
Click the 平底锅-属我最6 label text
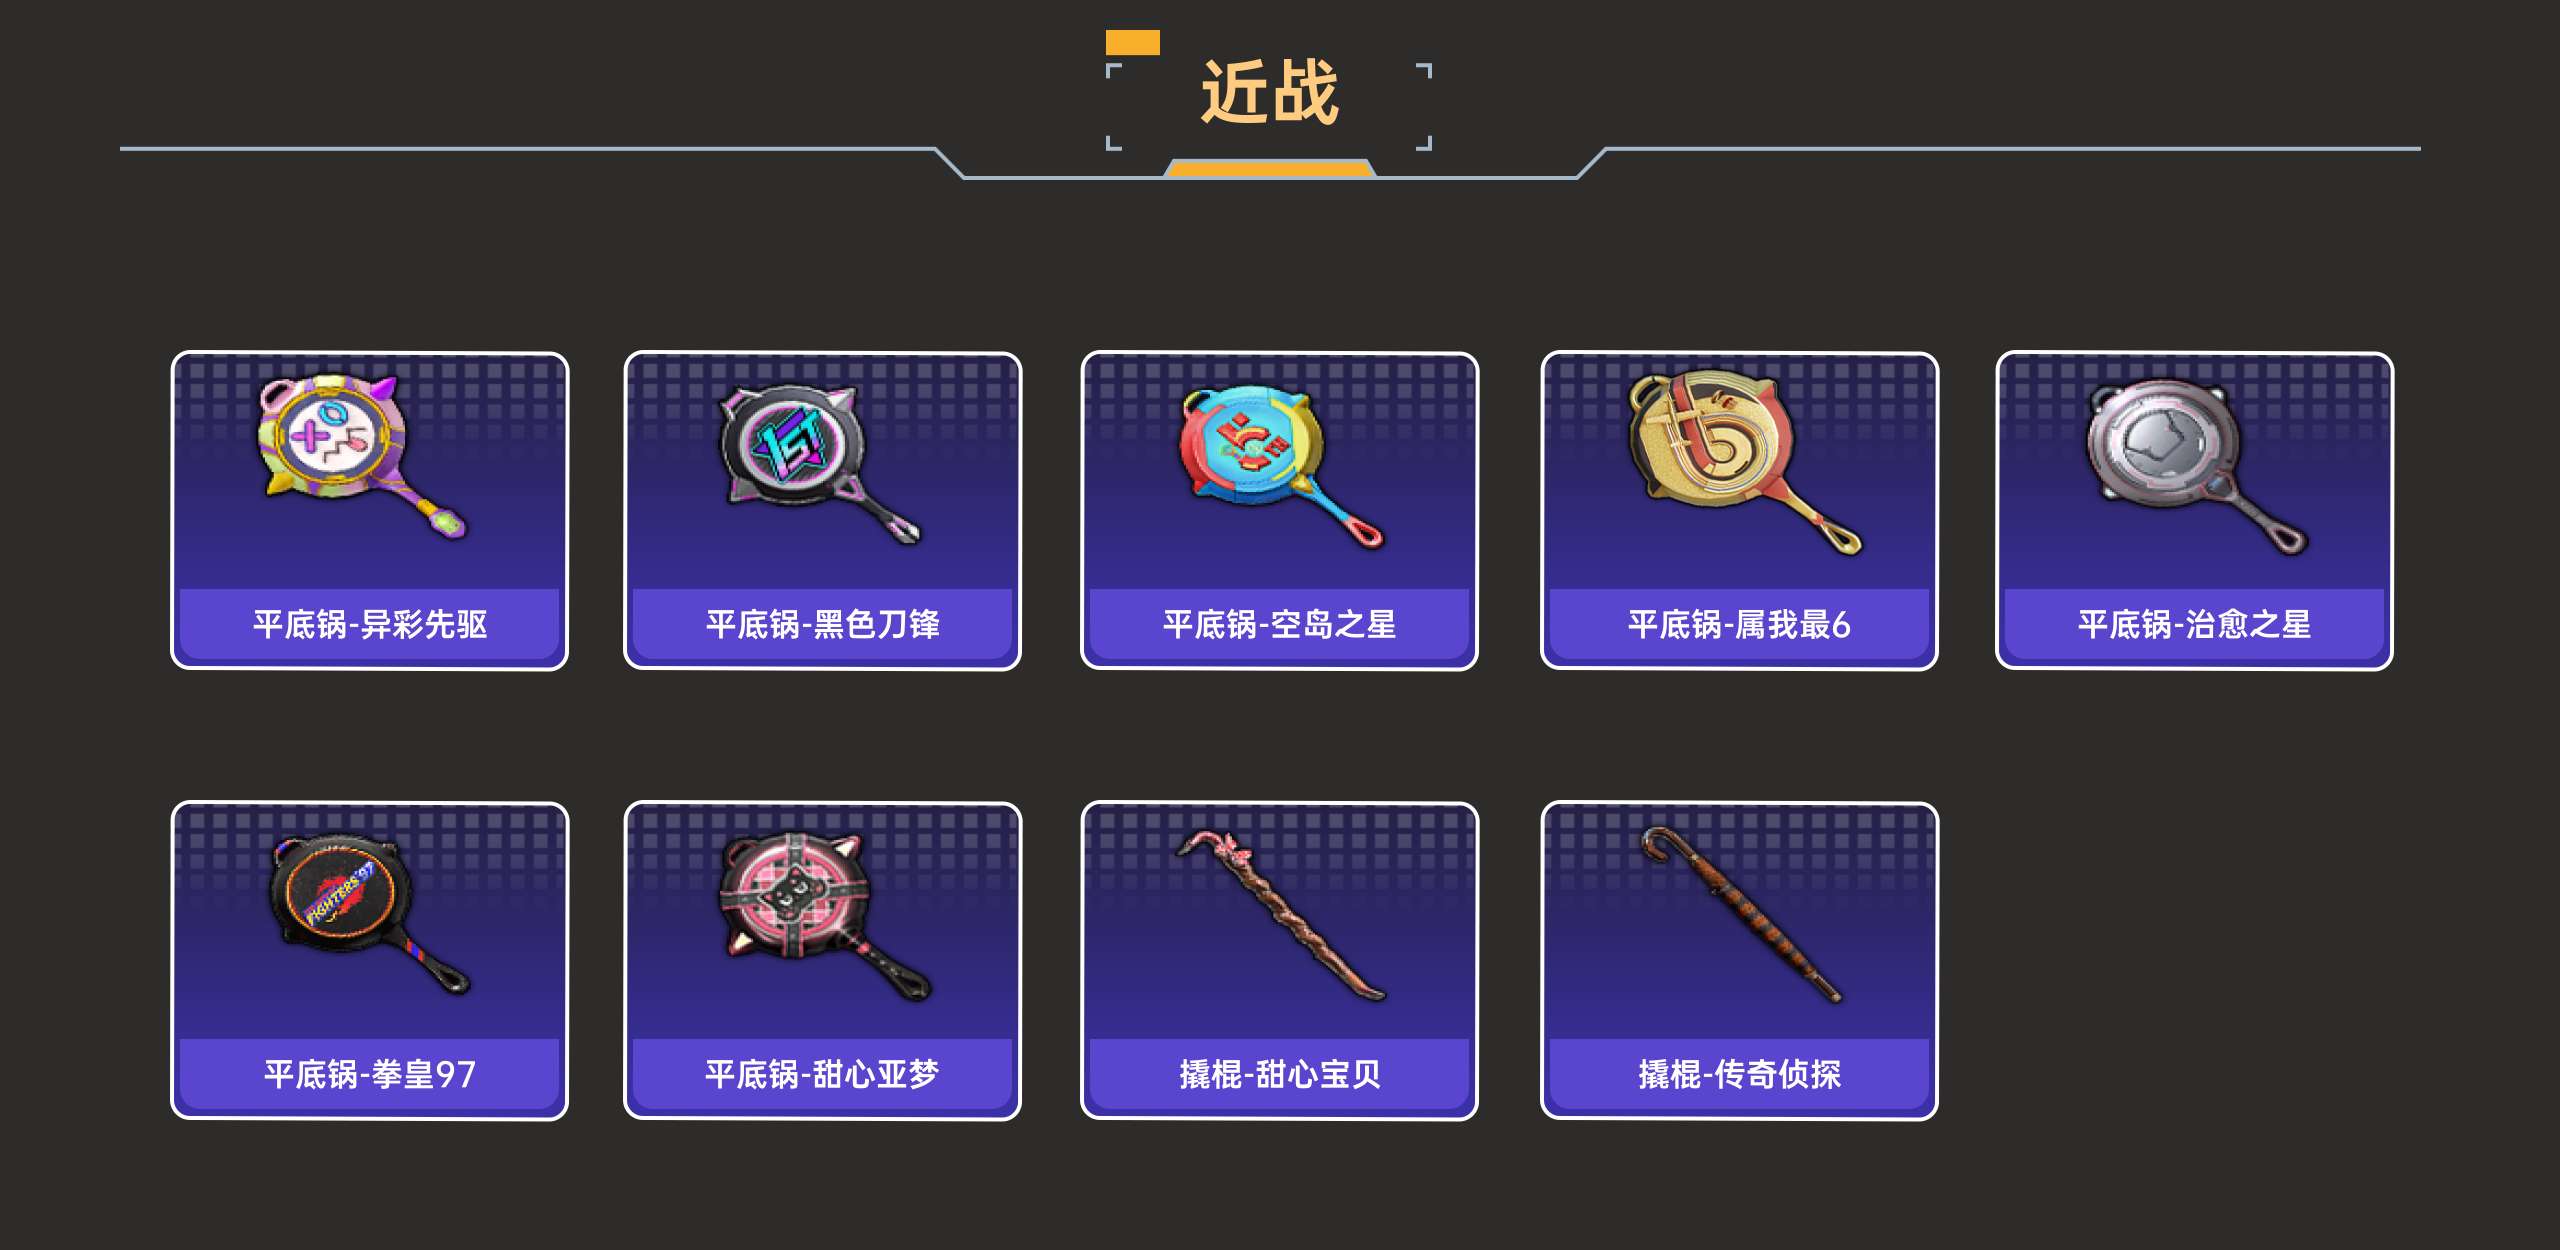tap(1739, 625)
